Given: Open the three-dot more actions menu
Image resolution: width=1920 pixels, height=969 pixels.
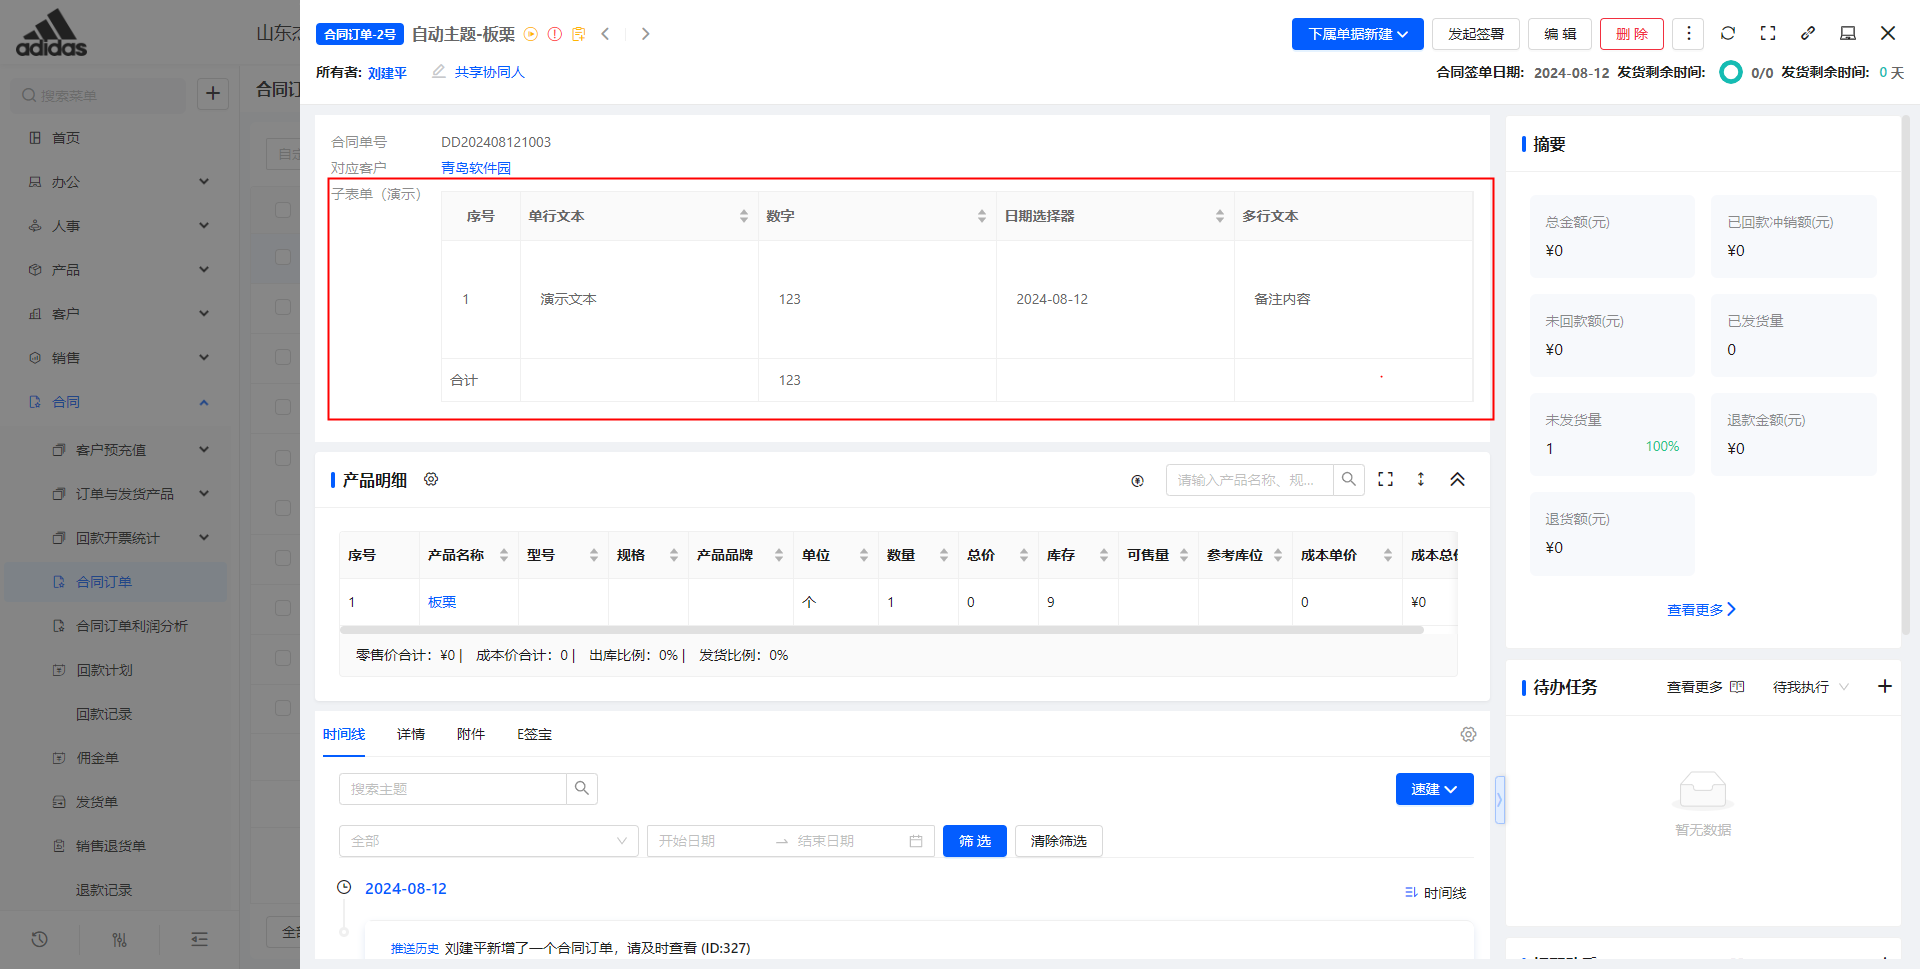Looking at the screenshot, I should point(1688,33).
